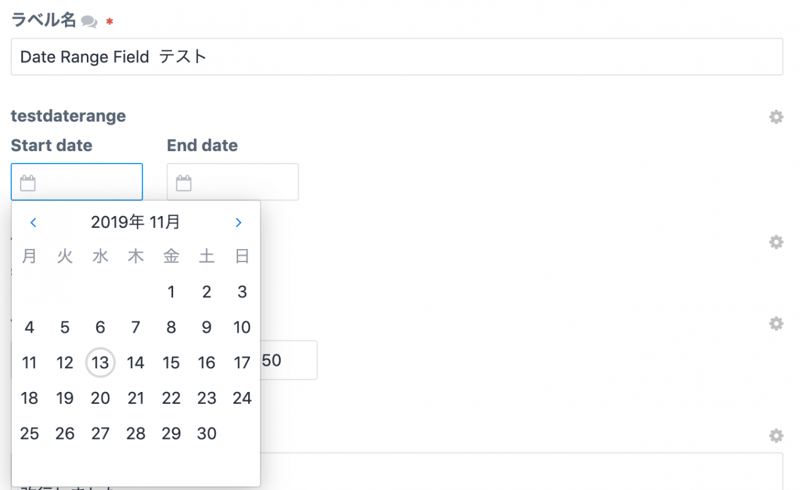The height and width of the screenshot is (490, 800).
Task: Click the gear icon beside testdaterange
Action: tap(776, 117)
